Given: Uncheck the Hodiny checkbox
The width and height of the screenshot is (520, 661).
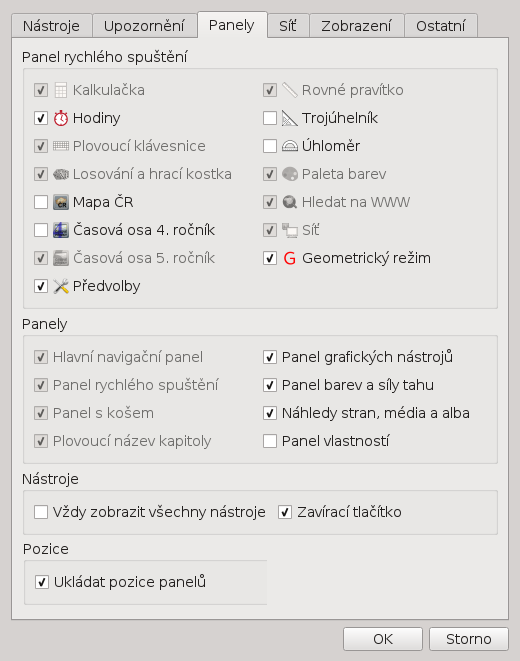Looking at the screenshot, I should (41, 118).
